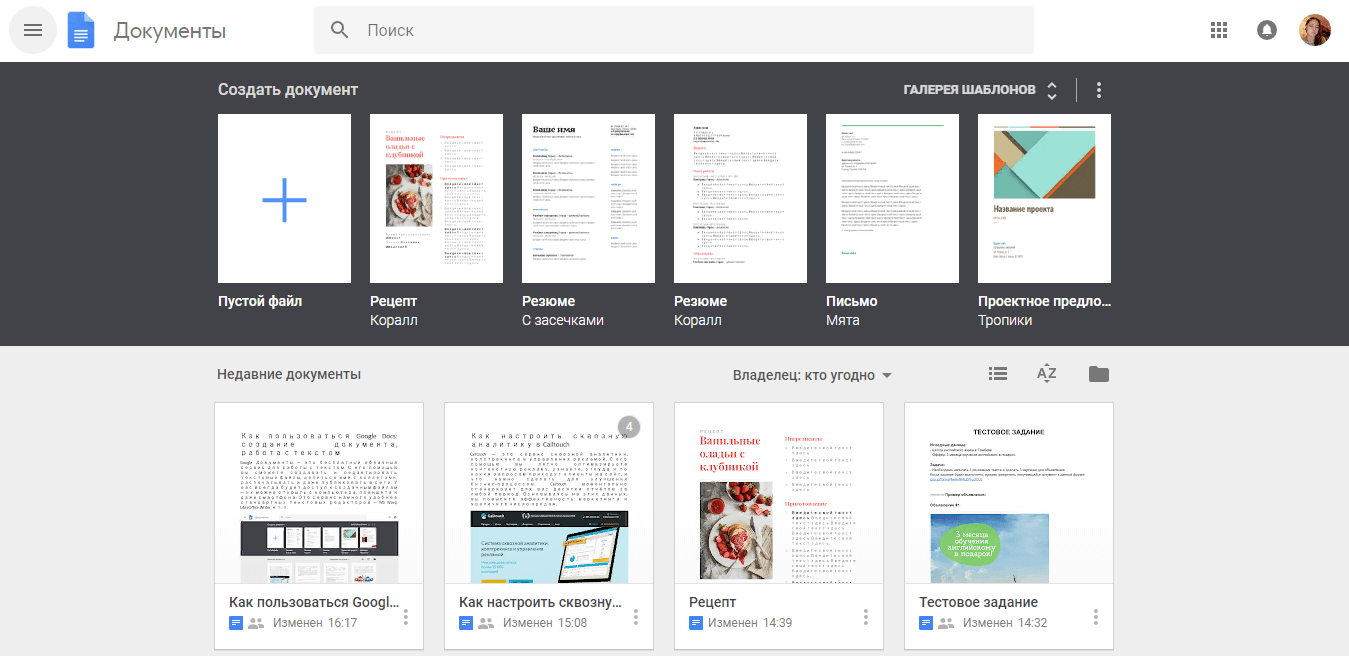Open the 'Письмо Мята' template thumbnail
The image size is (1349, 656).
click(x=892, y=198)
